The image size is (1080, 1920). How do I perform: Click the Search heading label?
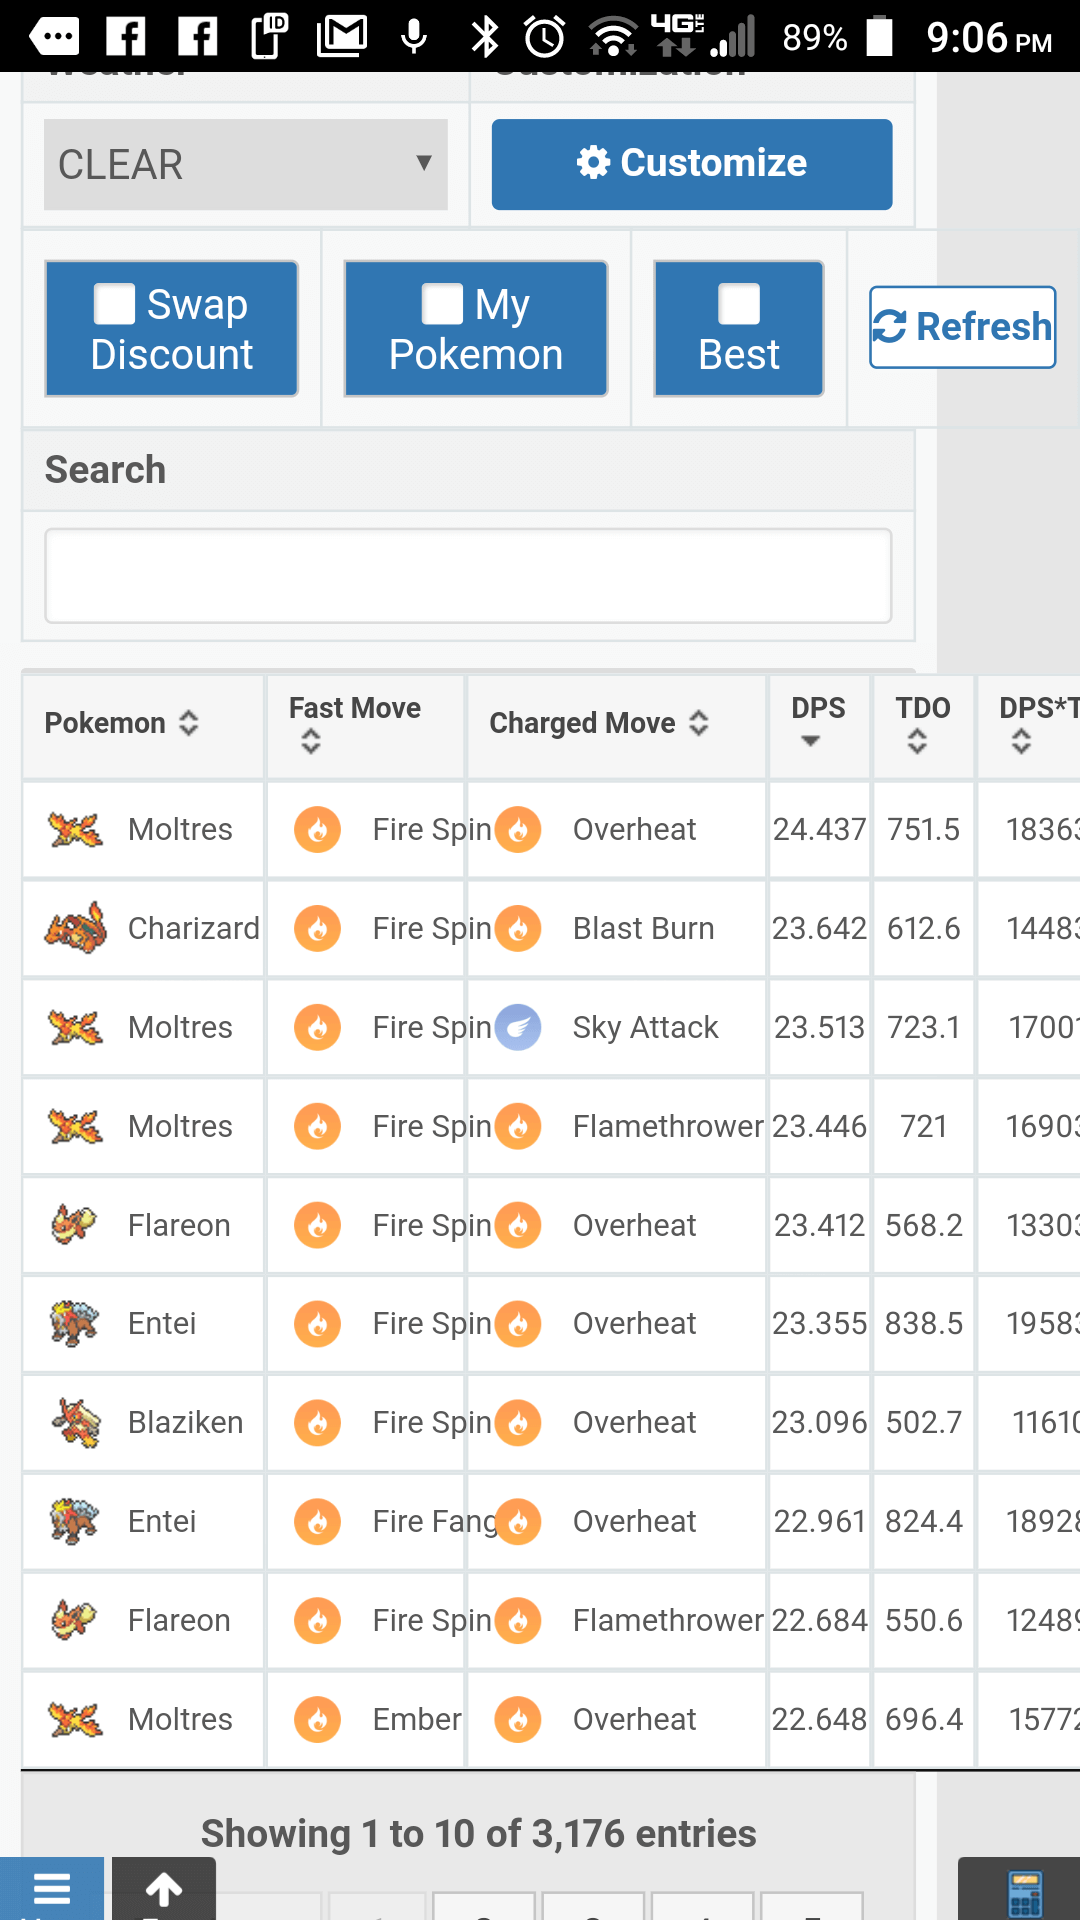pos(105,470)
